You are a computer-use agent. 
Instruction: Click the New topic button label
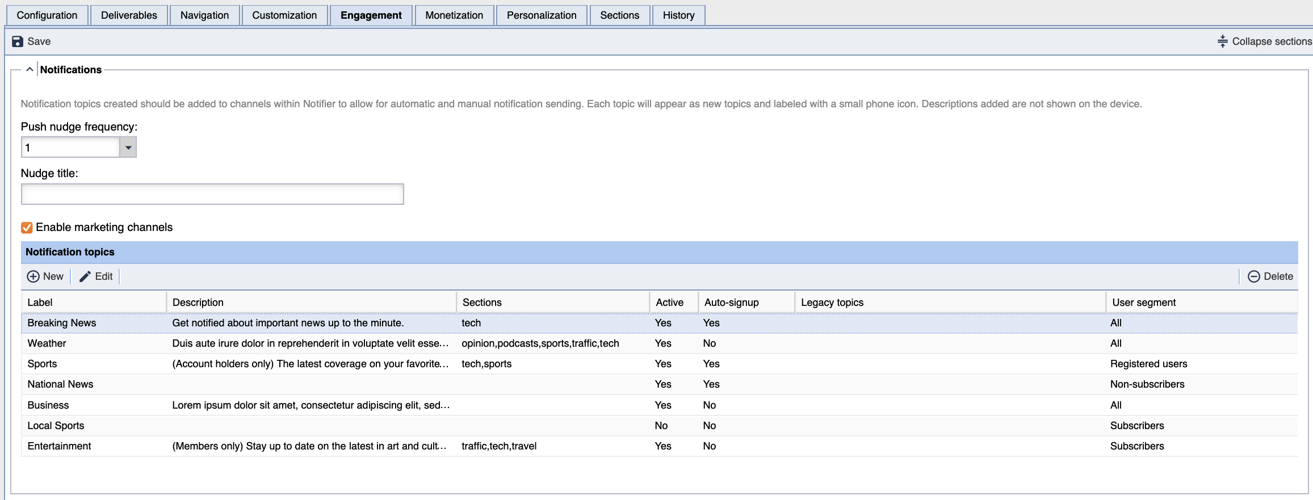53,276
